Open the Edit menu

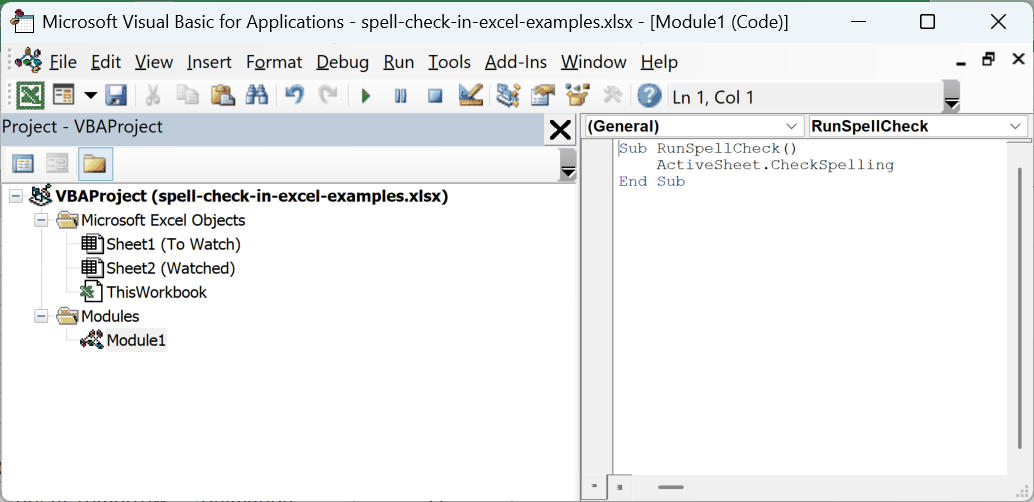tap(106, 62)
